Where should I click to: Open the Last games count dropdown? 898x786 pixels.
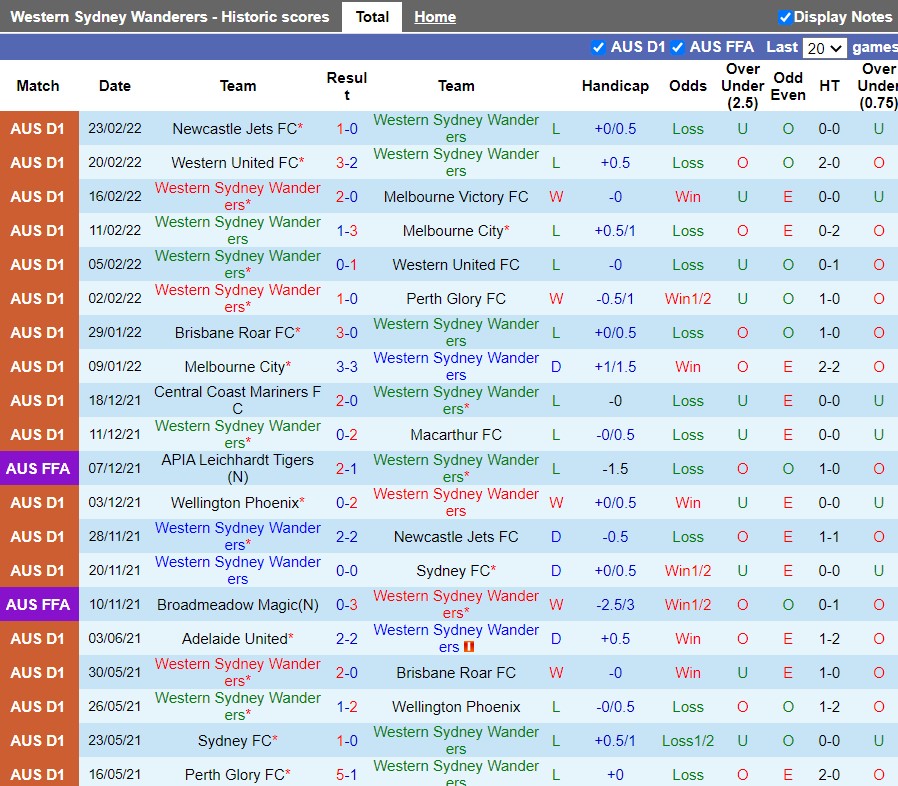pyautogui.click(x=825, y=48)
